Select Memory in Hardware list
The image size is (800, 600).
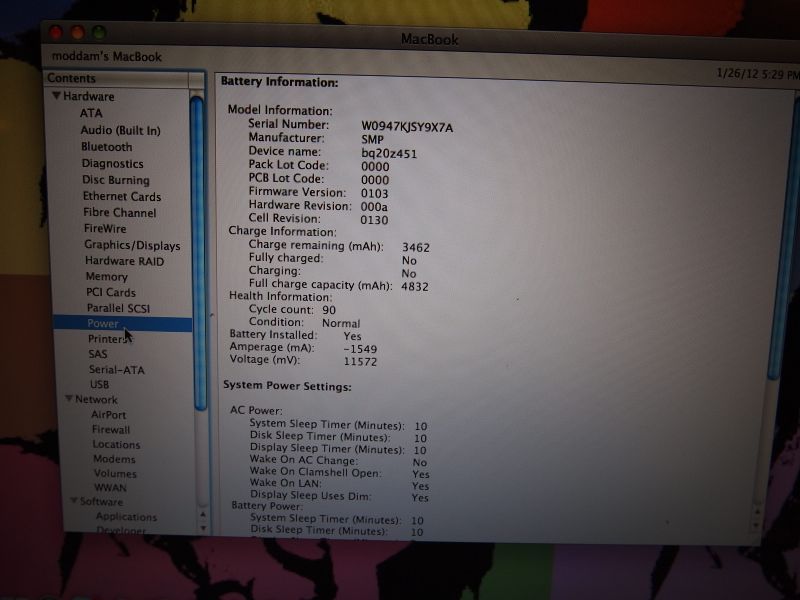(x=107, y=277)
